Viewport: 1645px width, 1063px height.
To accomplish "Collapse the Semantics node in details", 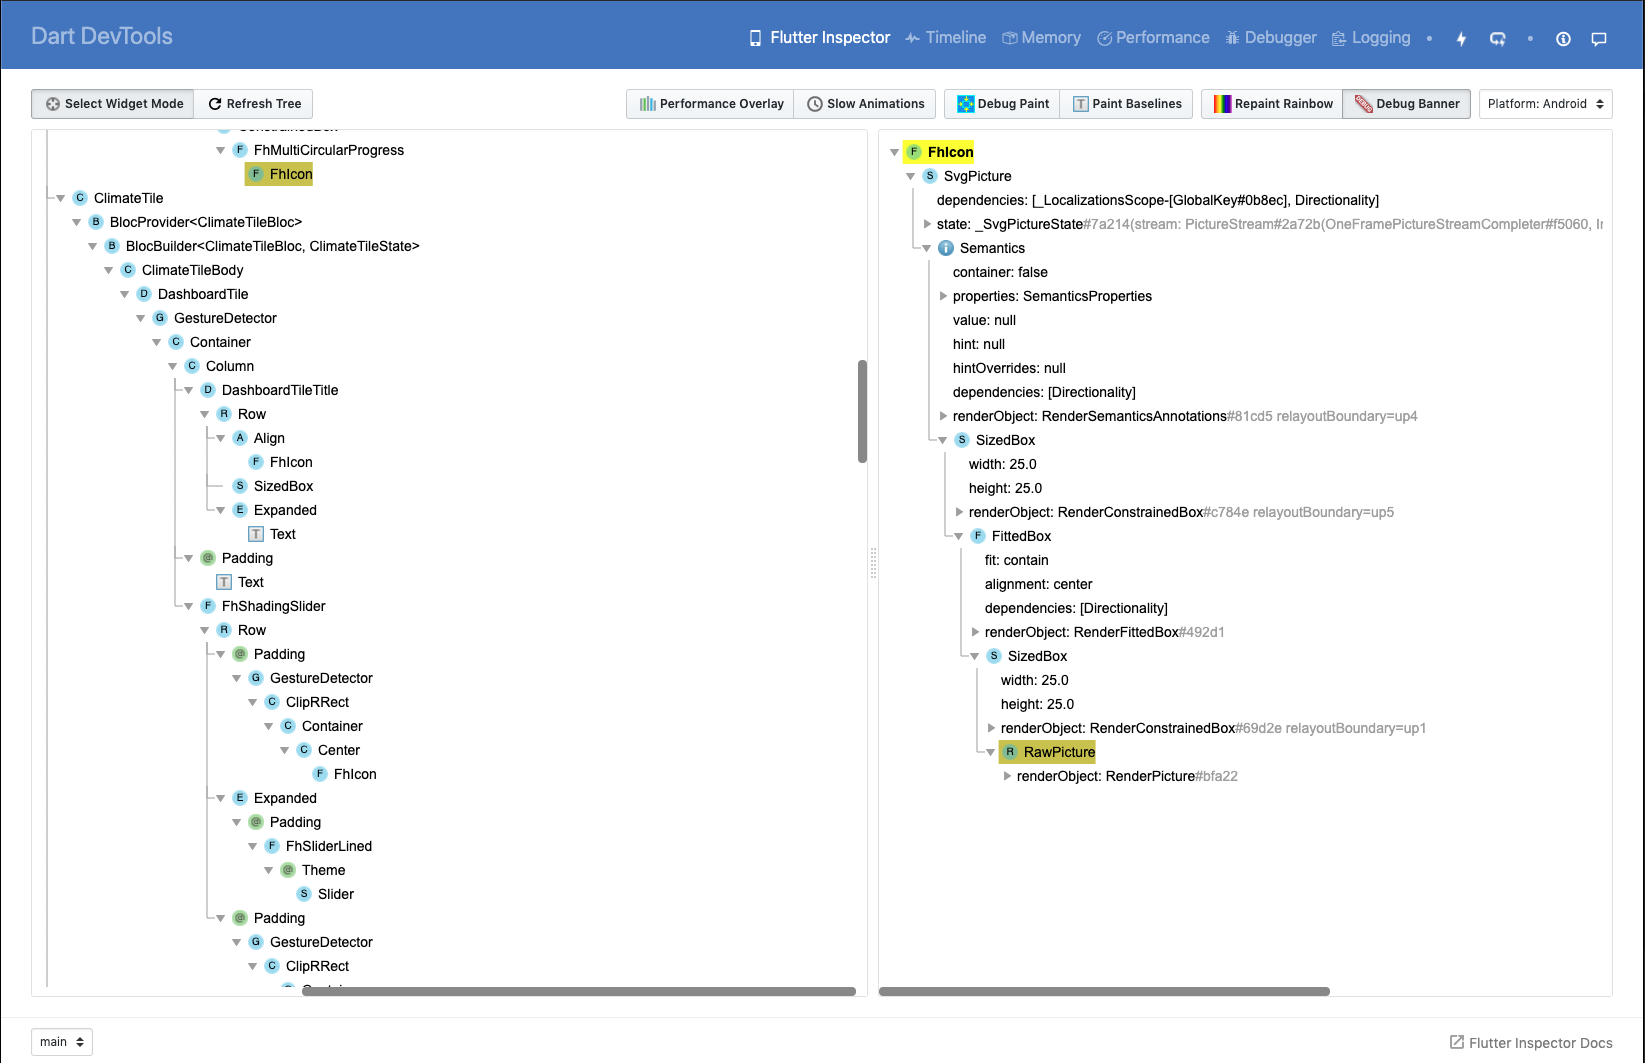I will [927, 248].
